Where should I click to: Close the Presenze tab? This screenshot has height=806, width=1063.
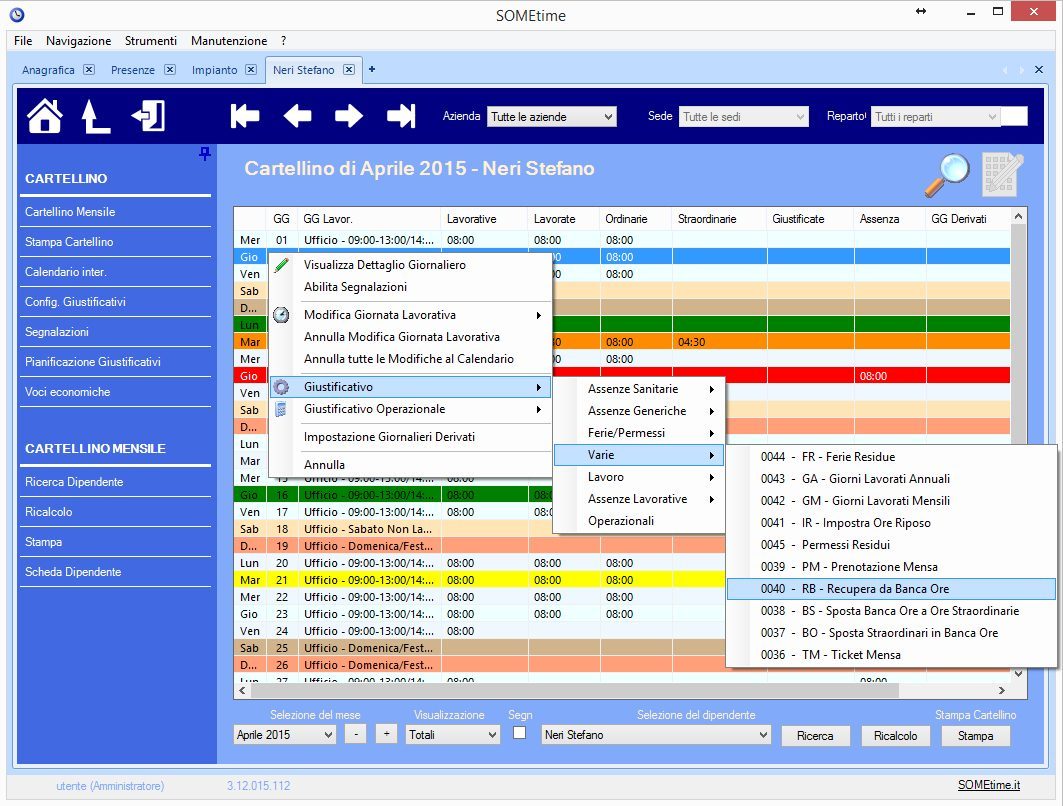point(170,70)
